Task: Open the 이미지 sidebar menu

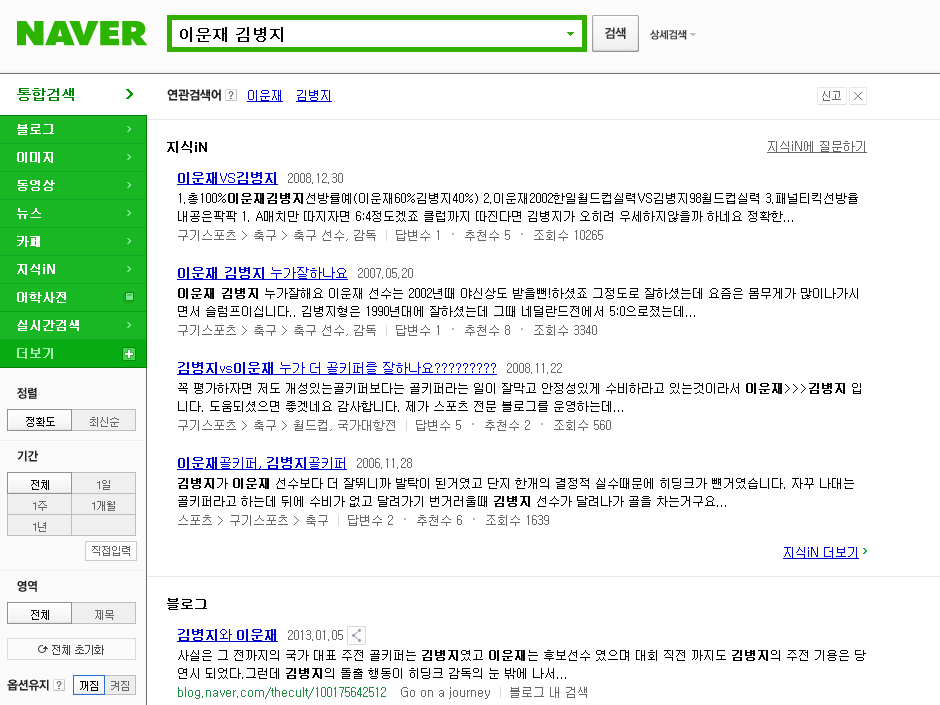Action: point(73,157)
